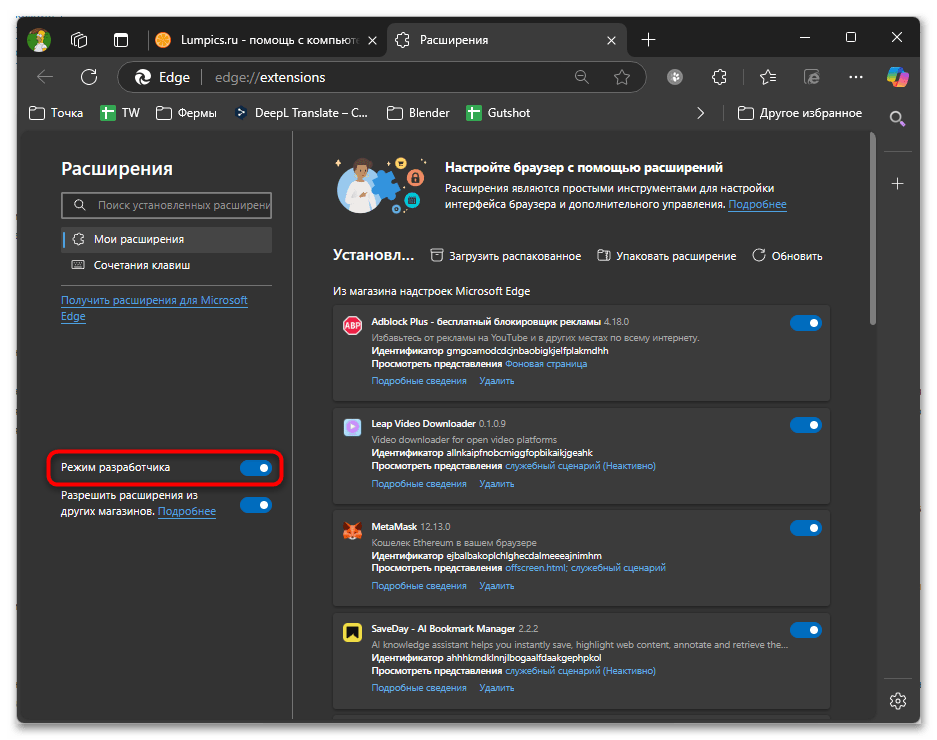
Task: Click the edge://extensions address bar
Action: click(x=382, y=77)
